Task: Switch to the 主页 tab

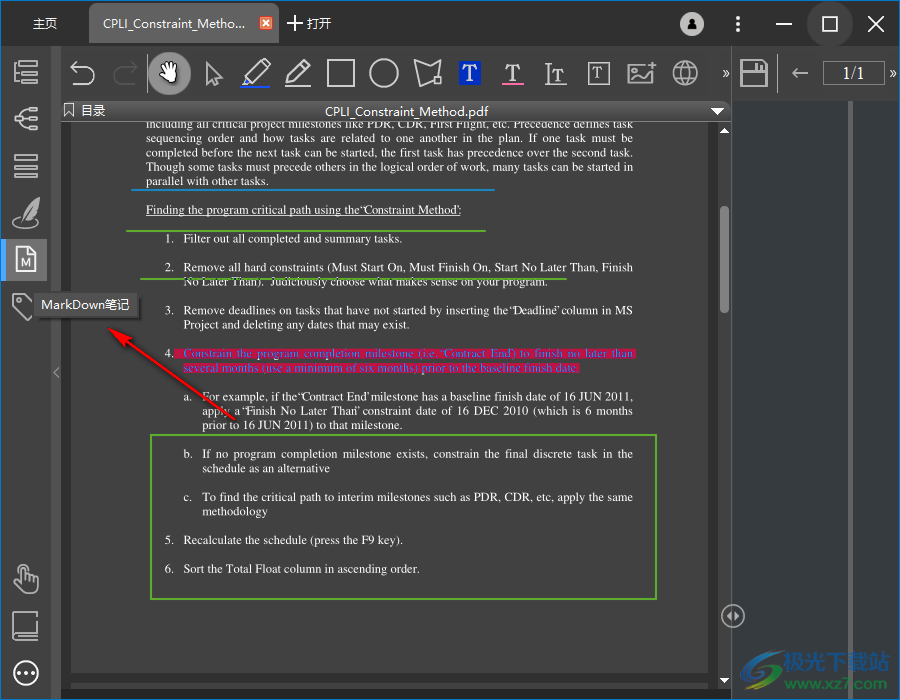Action: point(45,24)
